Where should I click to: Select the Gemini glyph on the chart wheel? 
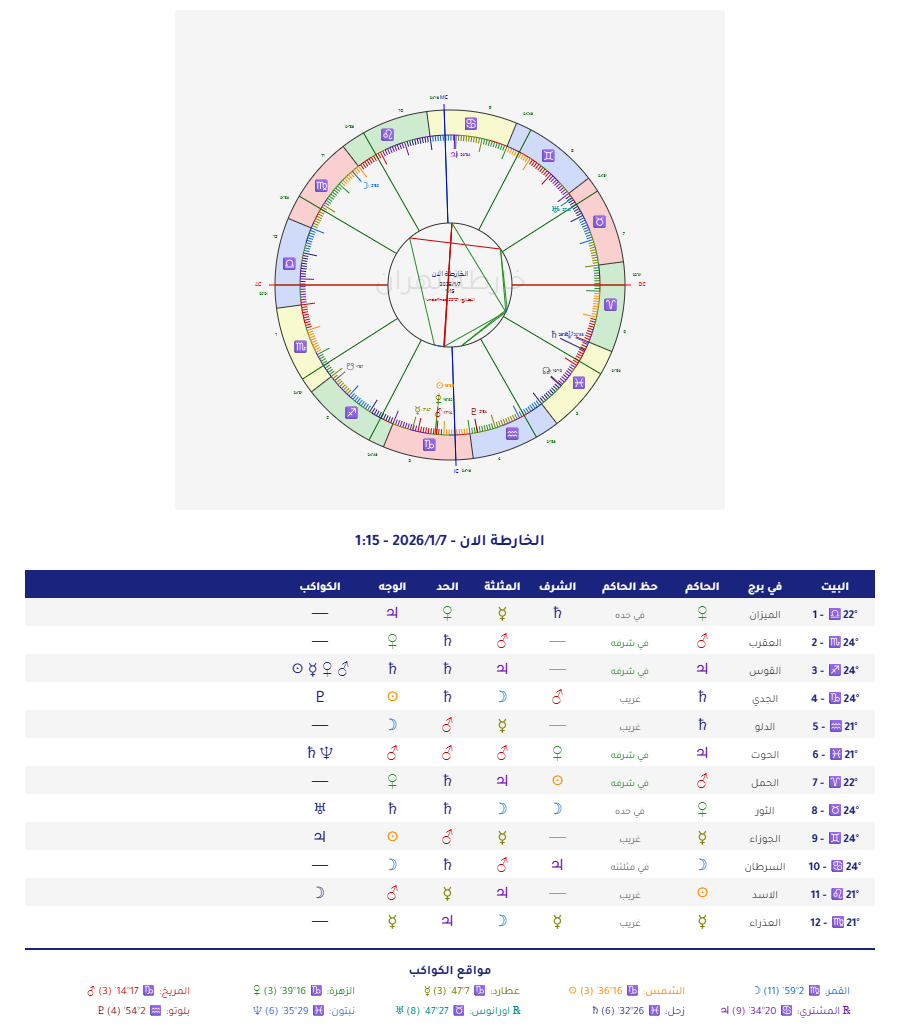549,155
